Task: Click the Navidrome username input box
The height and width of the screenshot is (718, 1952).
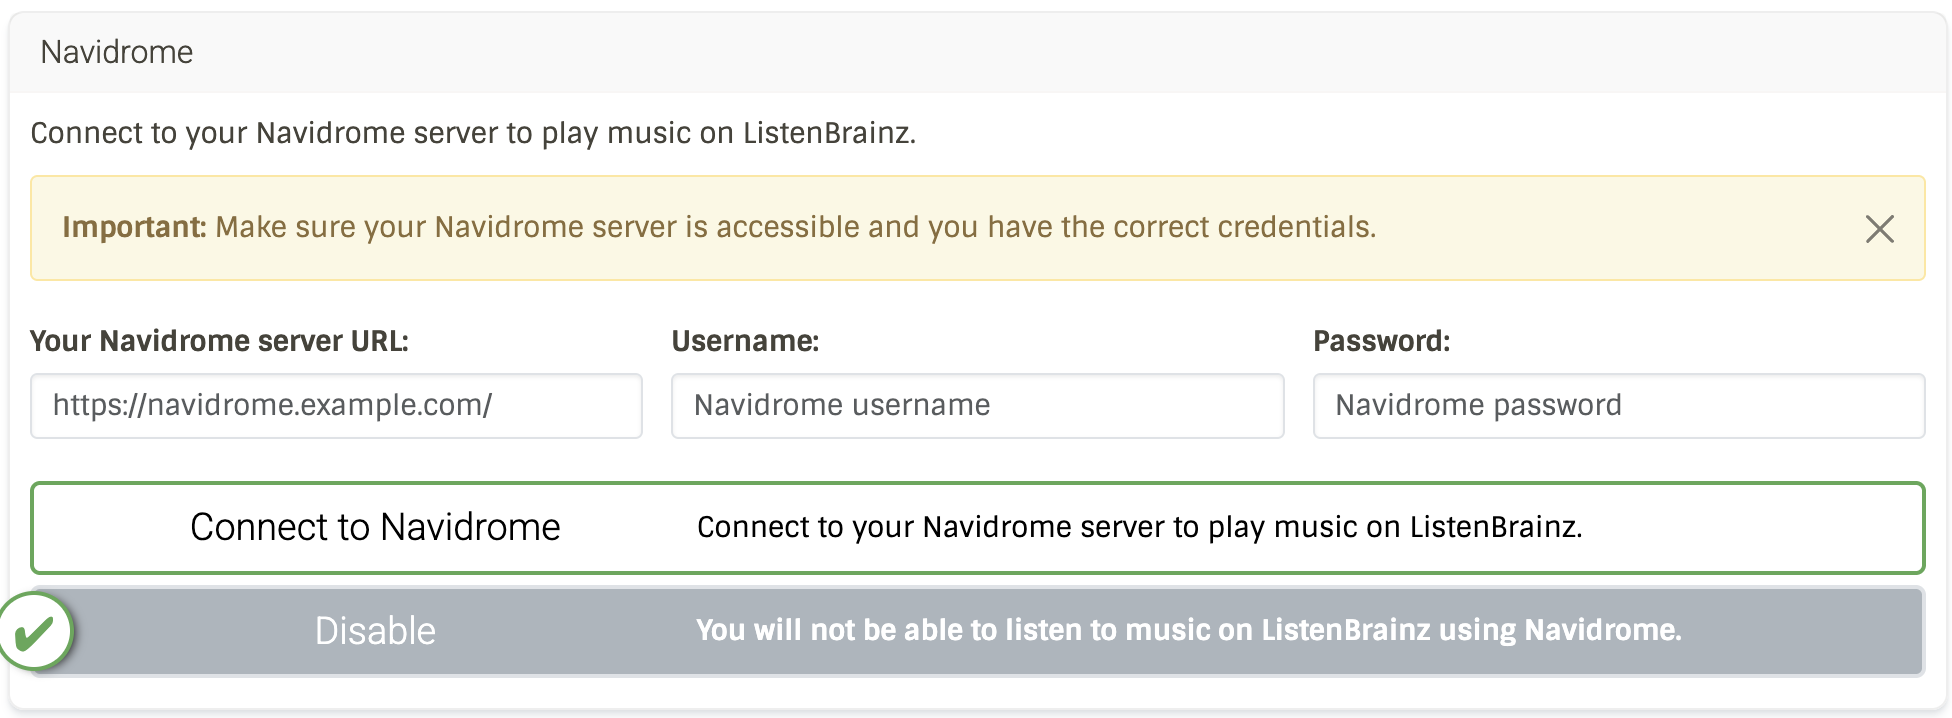Action: [x=977, y=406]
